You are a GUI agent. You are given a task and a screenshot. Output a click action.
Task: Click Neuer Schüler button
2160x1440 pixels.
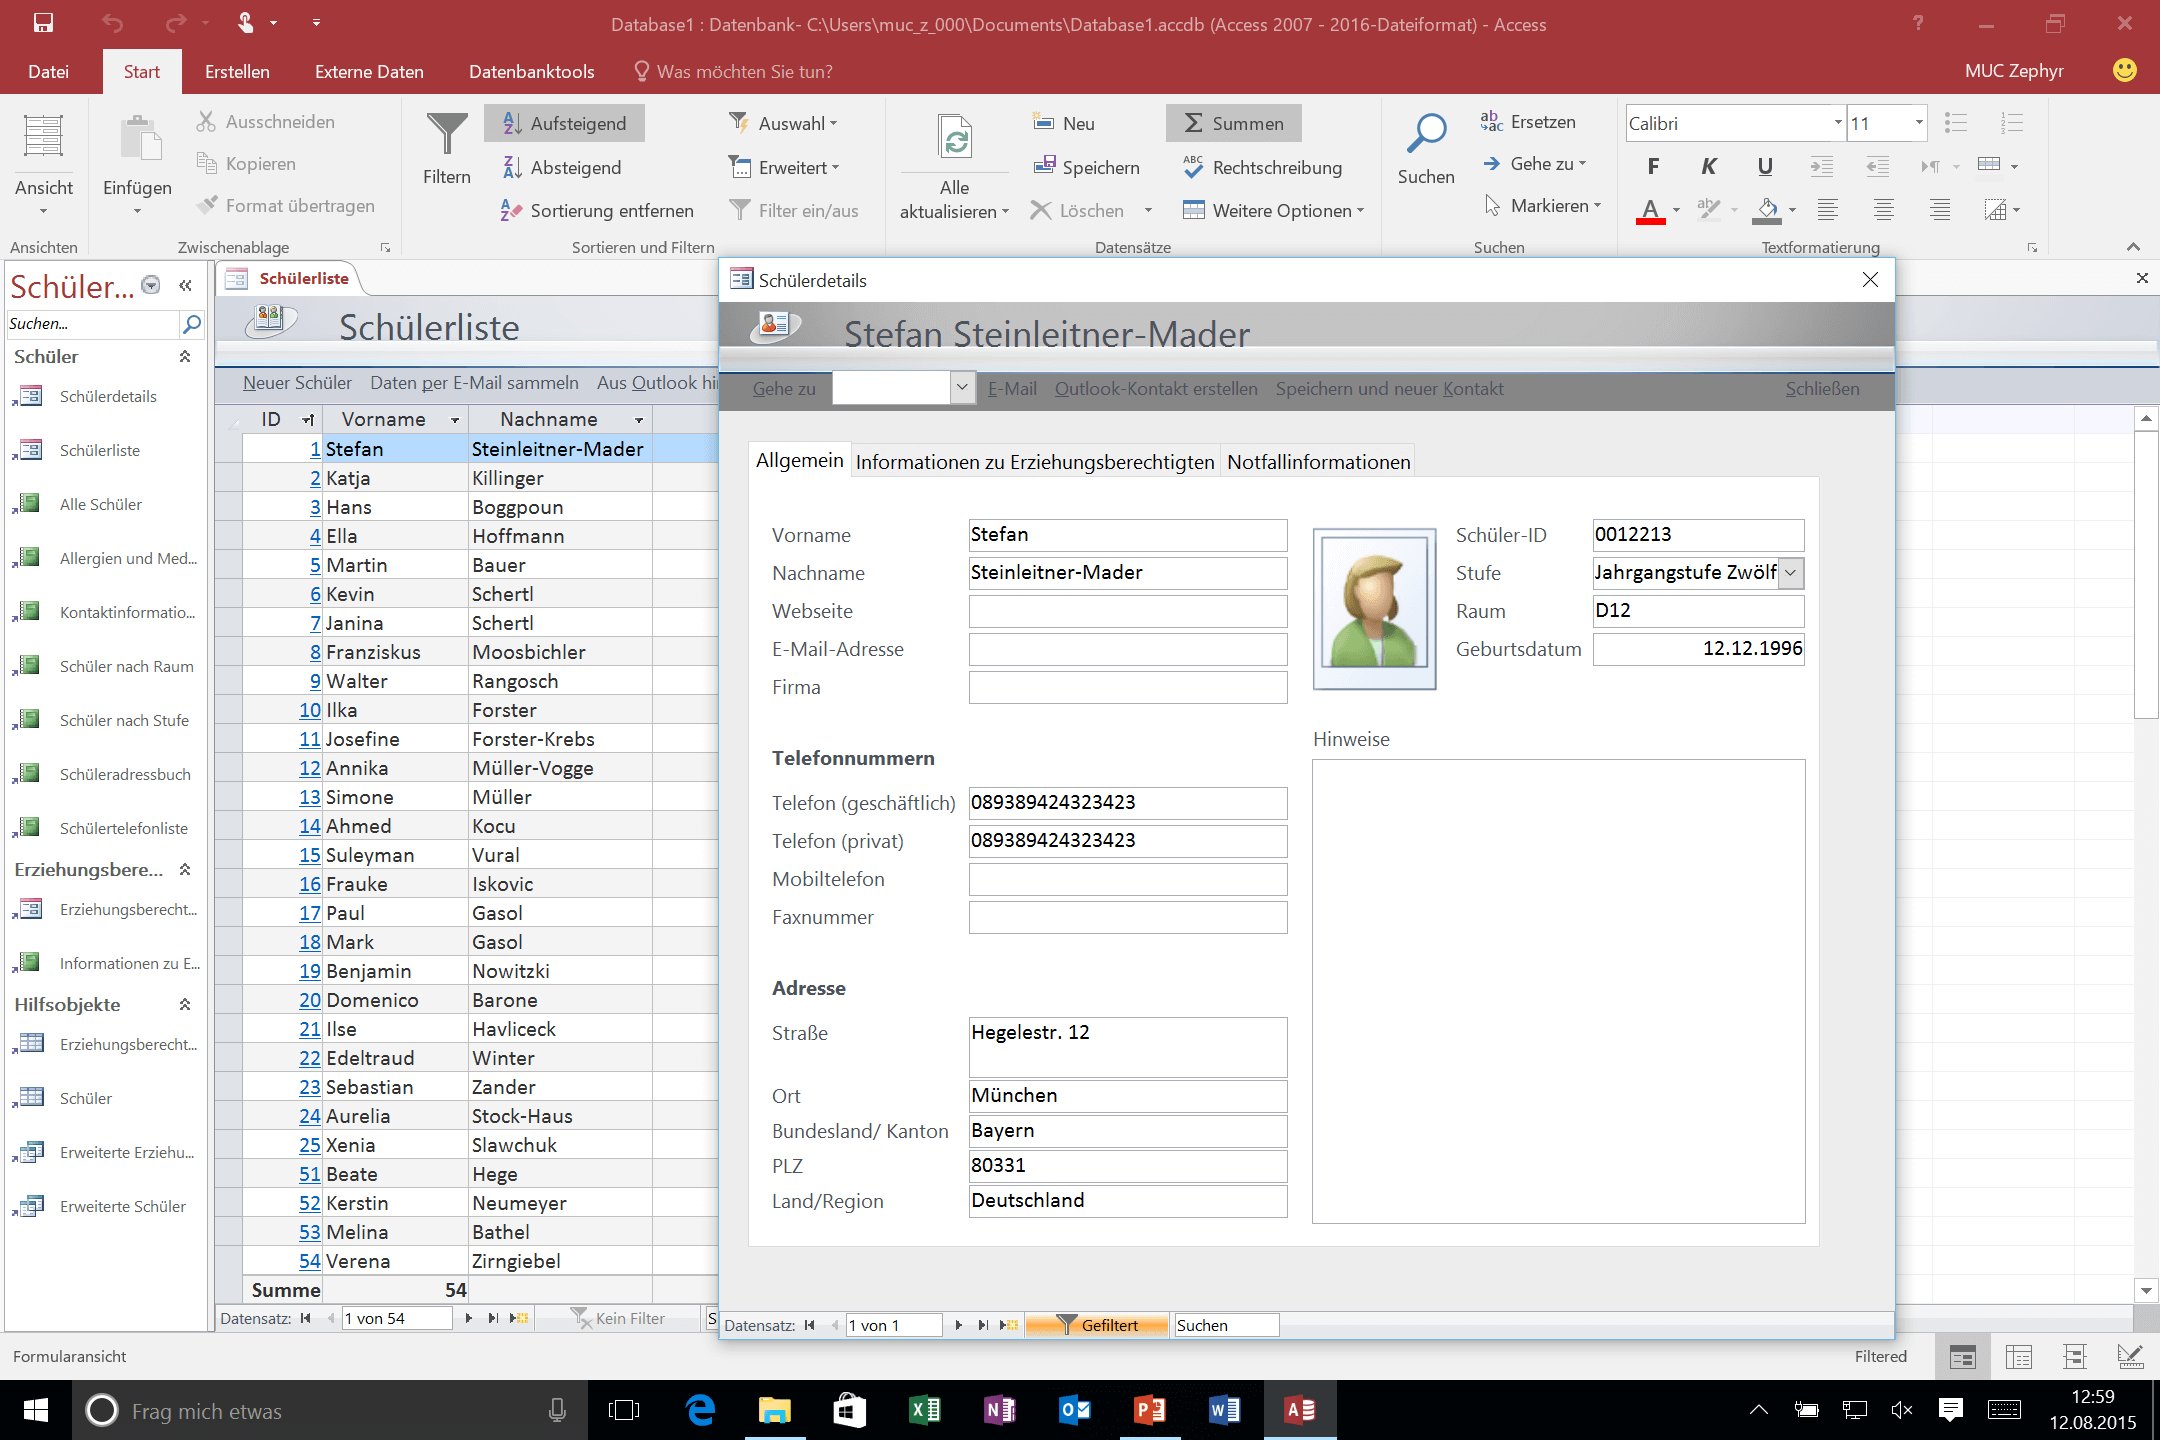tap(297, 383)
